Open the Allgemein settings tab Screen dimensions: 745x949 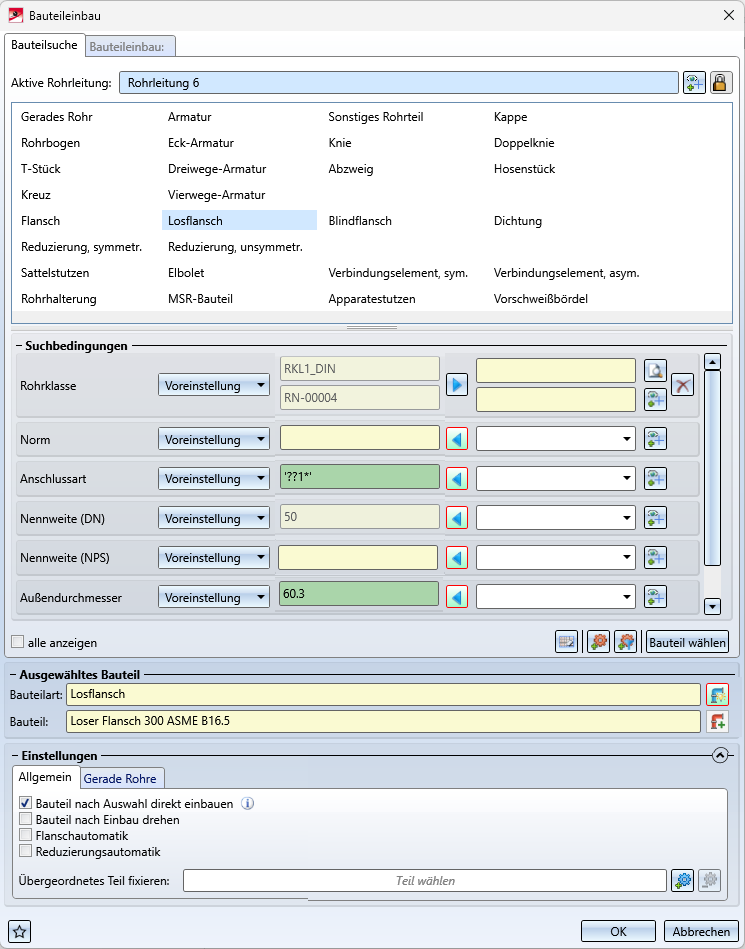coord(45,777)
